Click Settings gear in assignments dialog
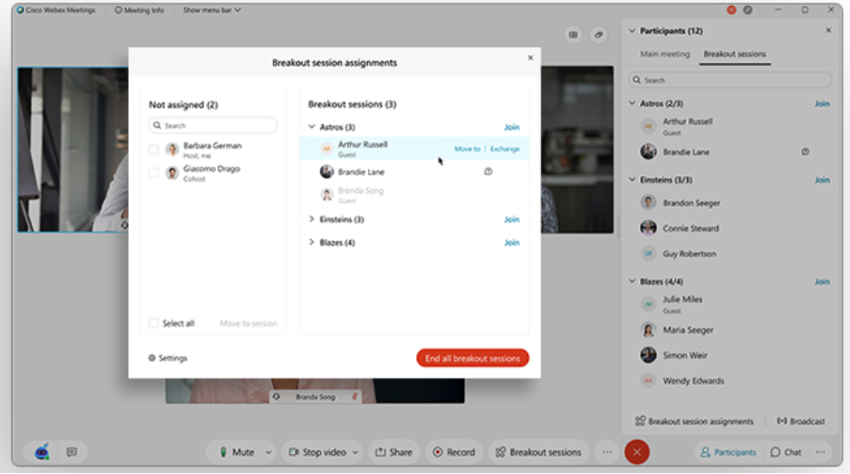The width and height of the screenshot is (850, 474). coord(168,358)
